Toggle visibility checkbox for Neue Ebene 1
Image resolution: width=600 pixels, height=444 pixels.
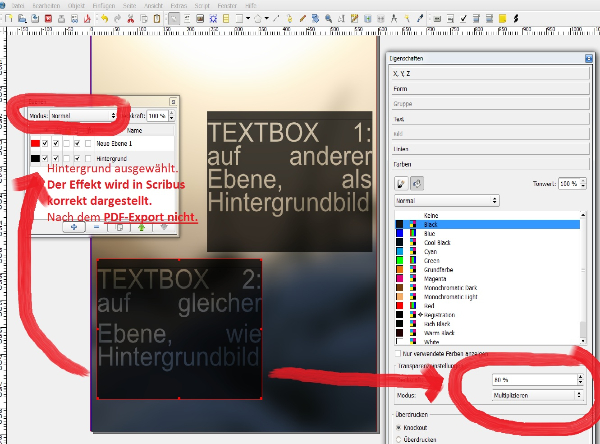(x=44, y=144)
